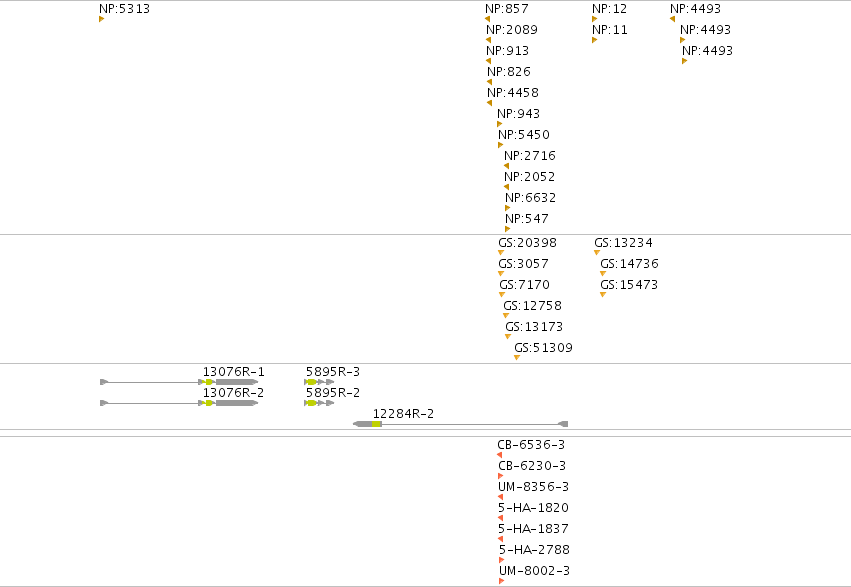The width and height of the screenshot is (851, 587).
Task: Select the 5895R-2 transcript label
Action: coord(333,393)
